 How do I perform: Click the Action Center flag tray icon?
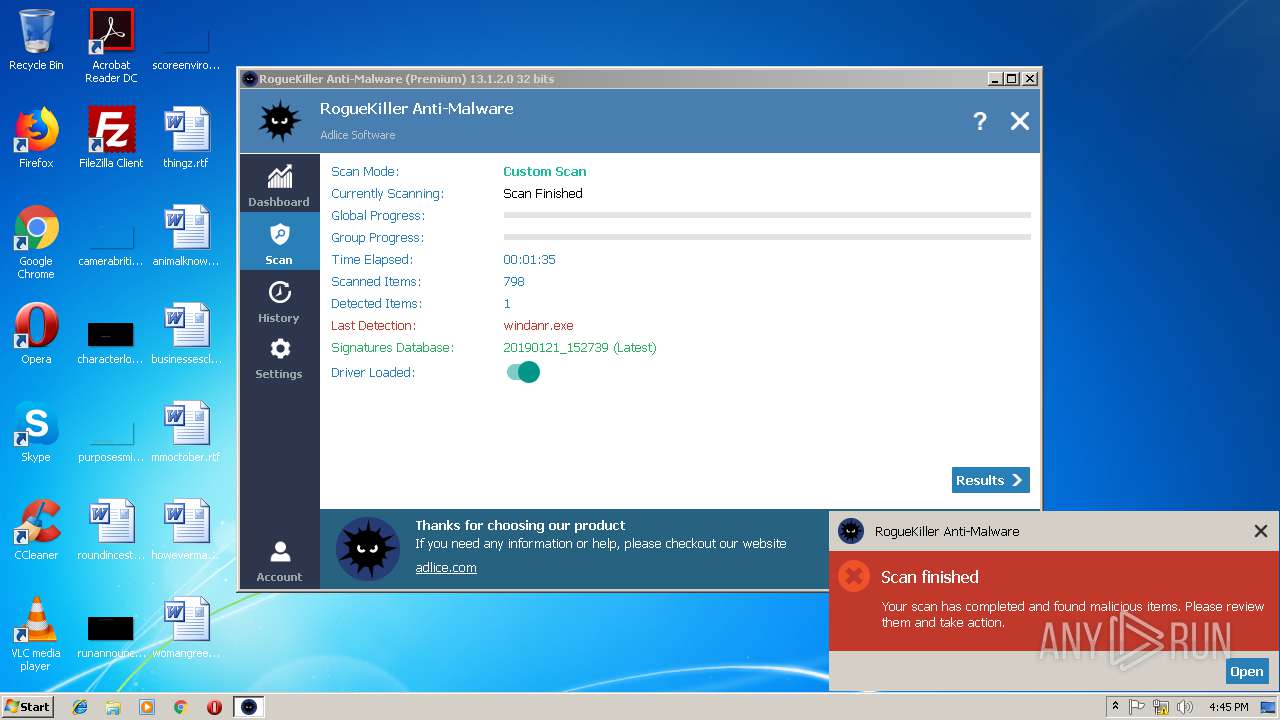tap(1137, 707)
